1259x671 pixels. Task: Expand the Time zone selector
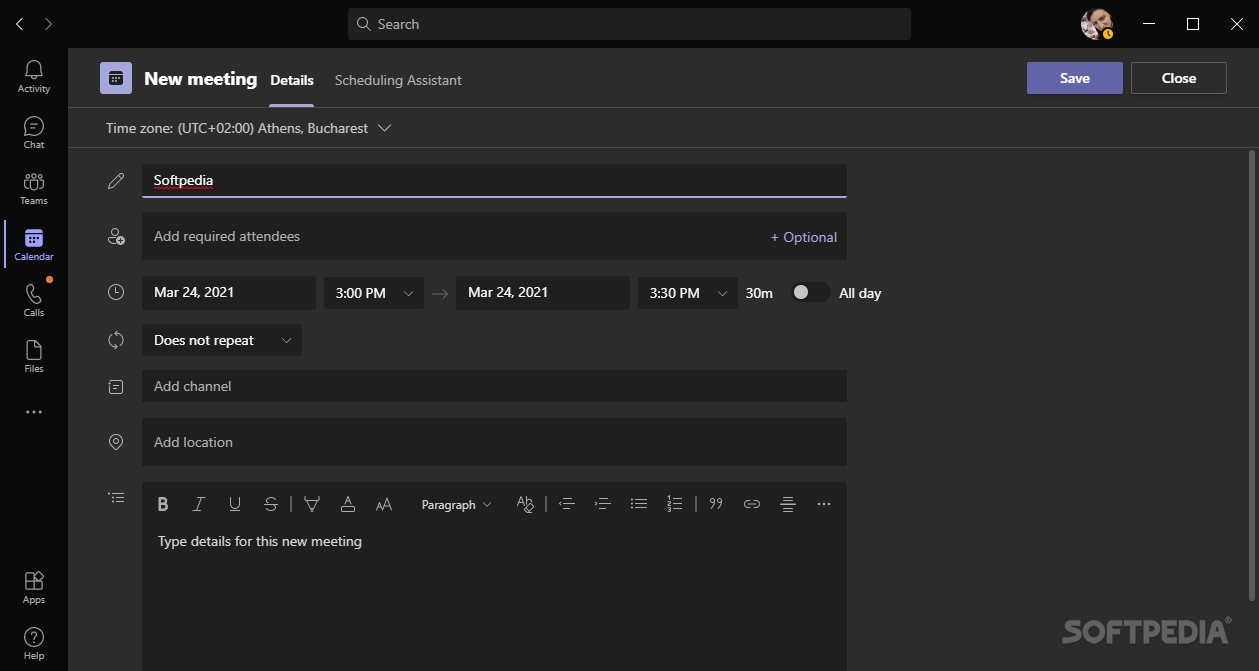point(248,128)
